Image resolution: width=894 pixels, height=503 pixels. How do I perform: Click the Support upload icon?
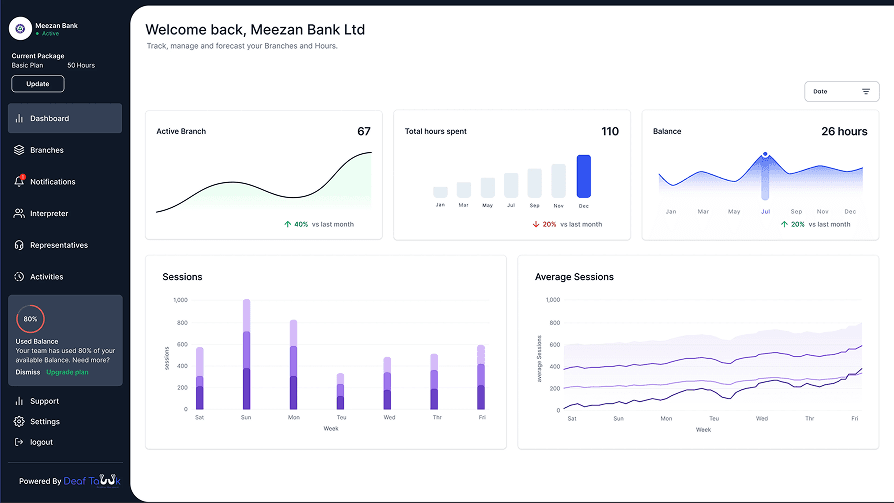(19, 401)
